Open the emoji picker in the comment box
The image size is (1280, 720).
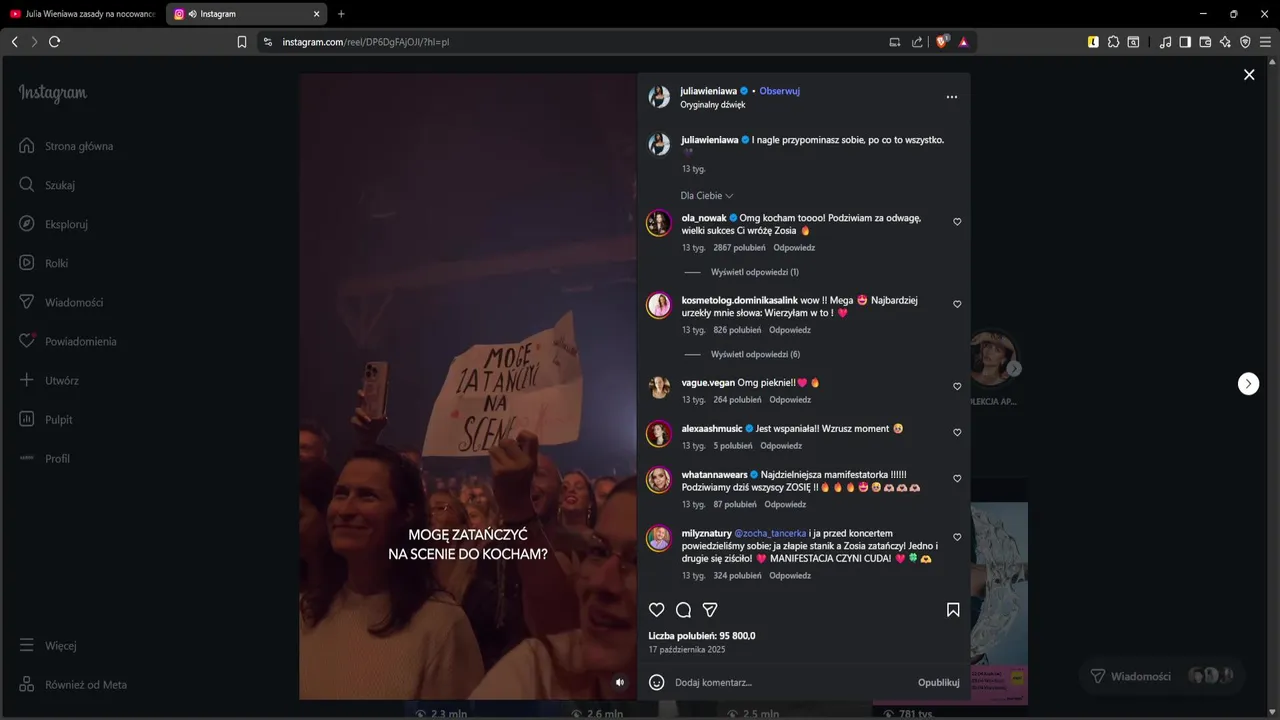(x=657, y=682)
